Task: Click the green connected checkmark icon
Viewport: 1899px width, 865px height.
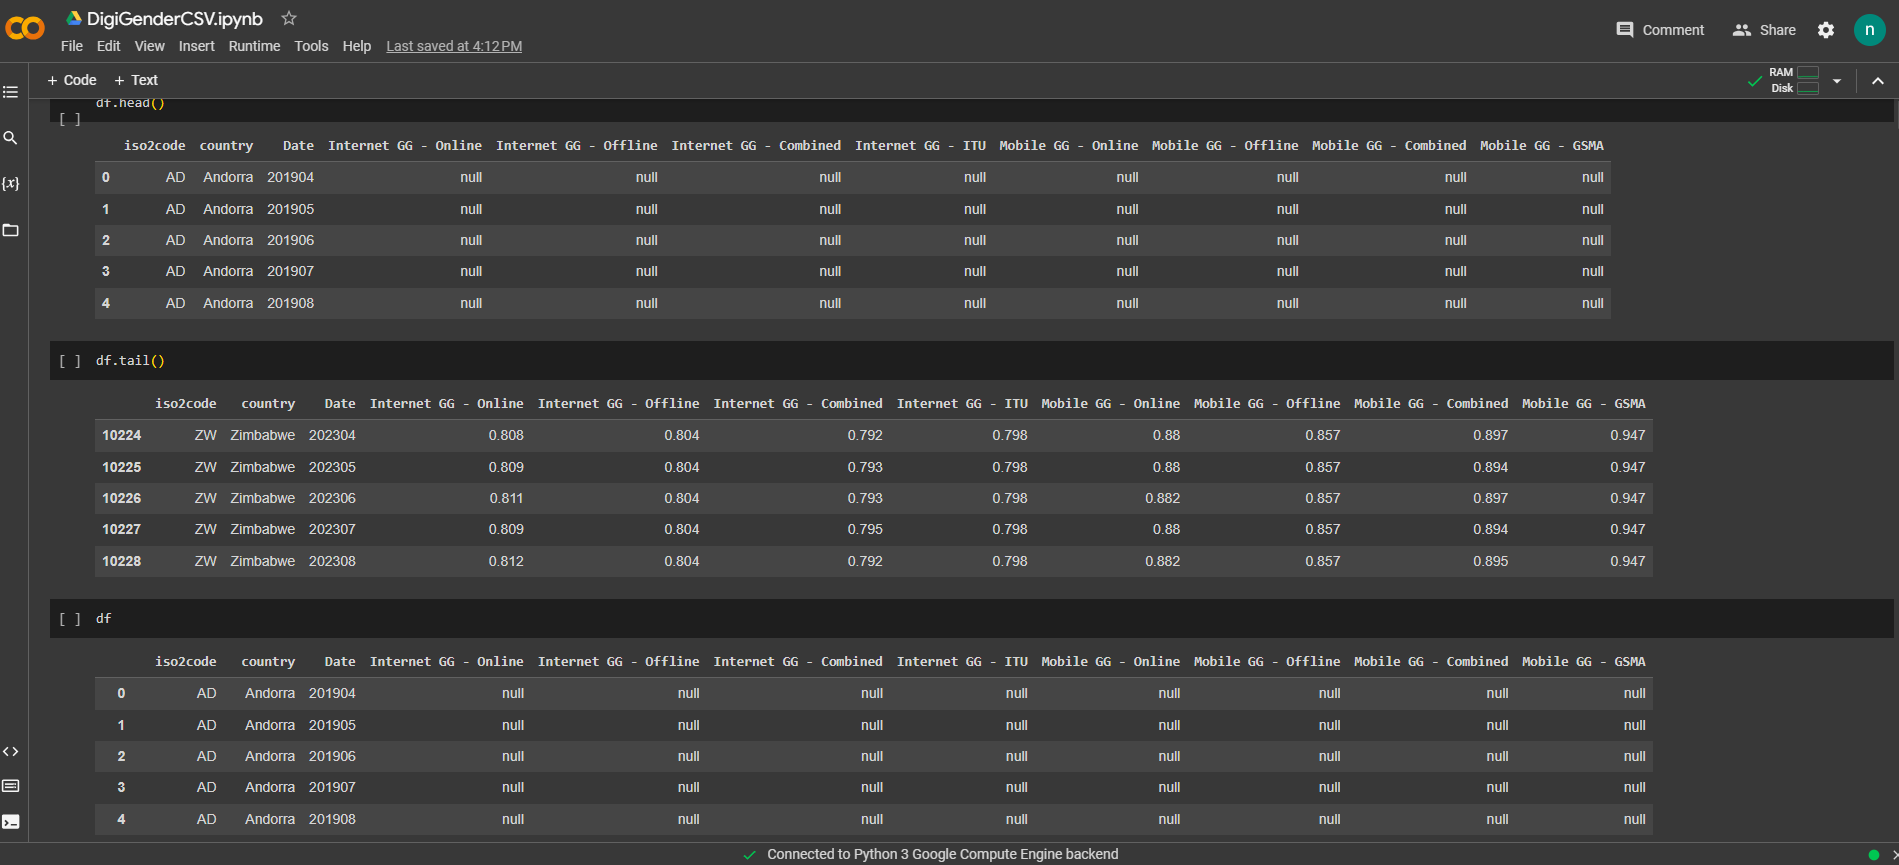Action: coord(1755,81)
